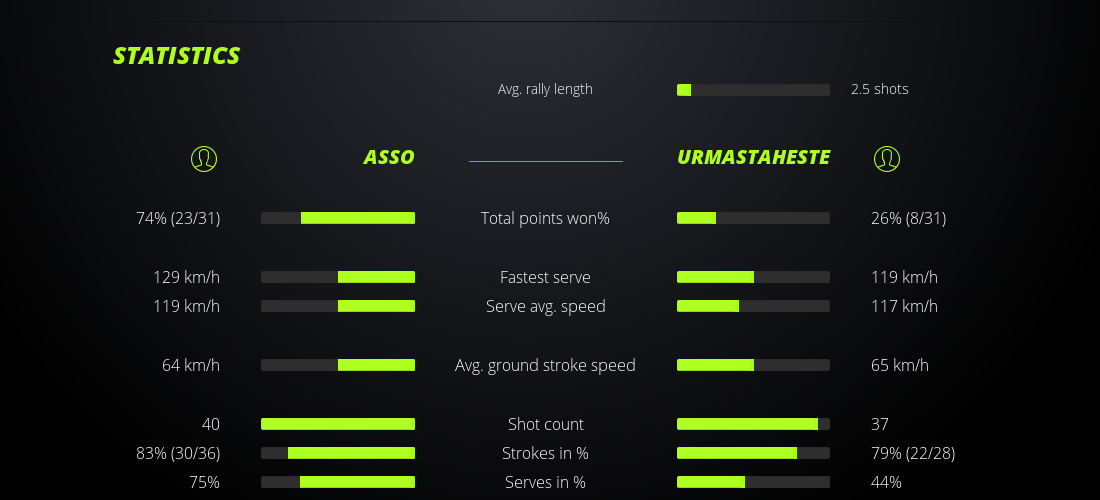
Task: Click the Shot count label
Action: [x=545, y=424]
